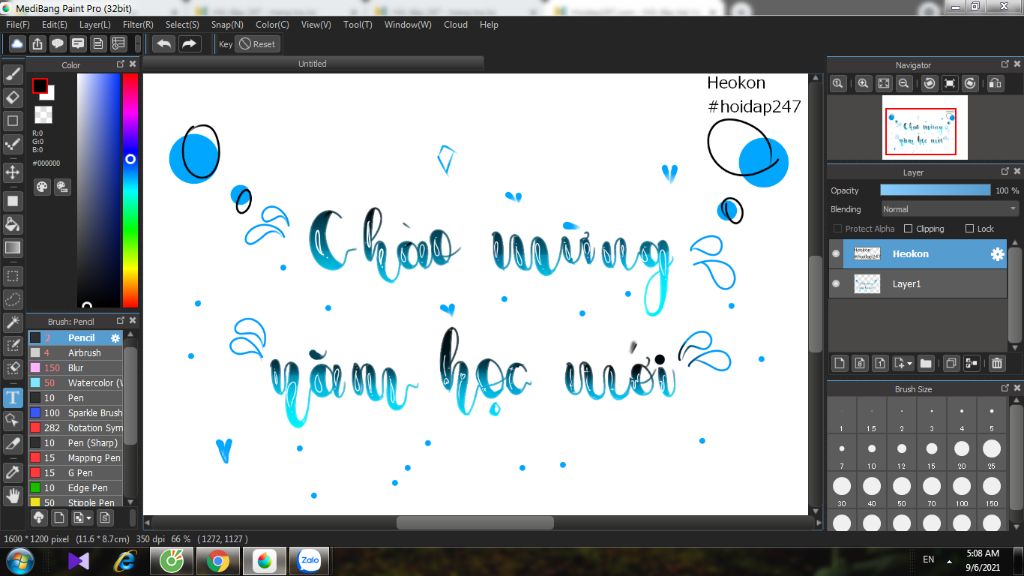Select the Bucket fill tool
Screen dimensions: 1024x576
(x=12, y=225)
